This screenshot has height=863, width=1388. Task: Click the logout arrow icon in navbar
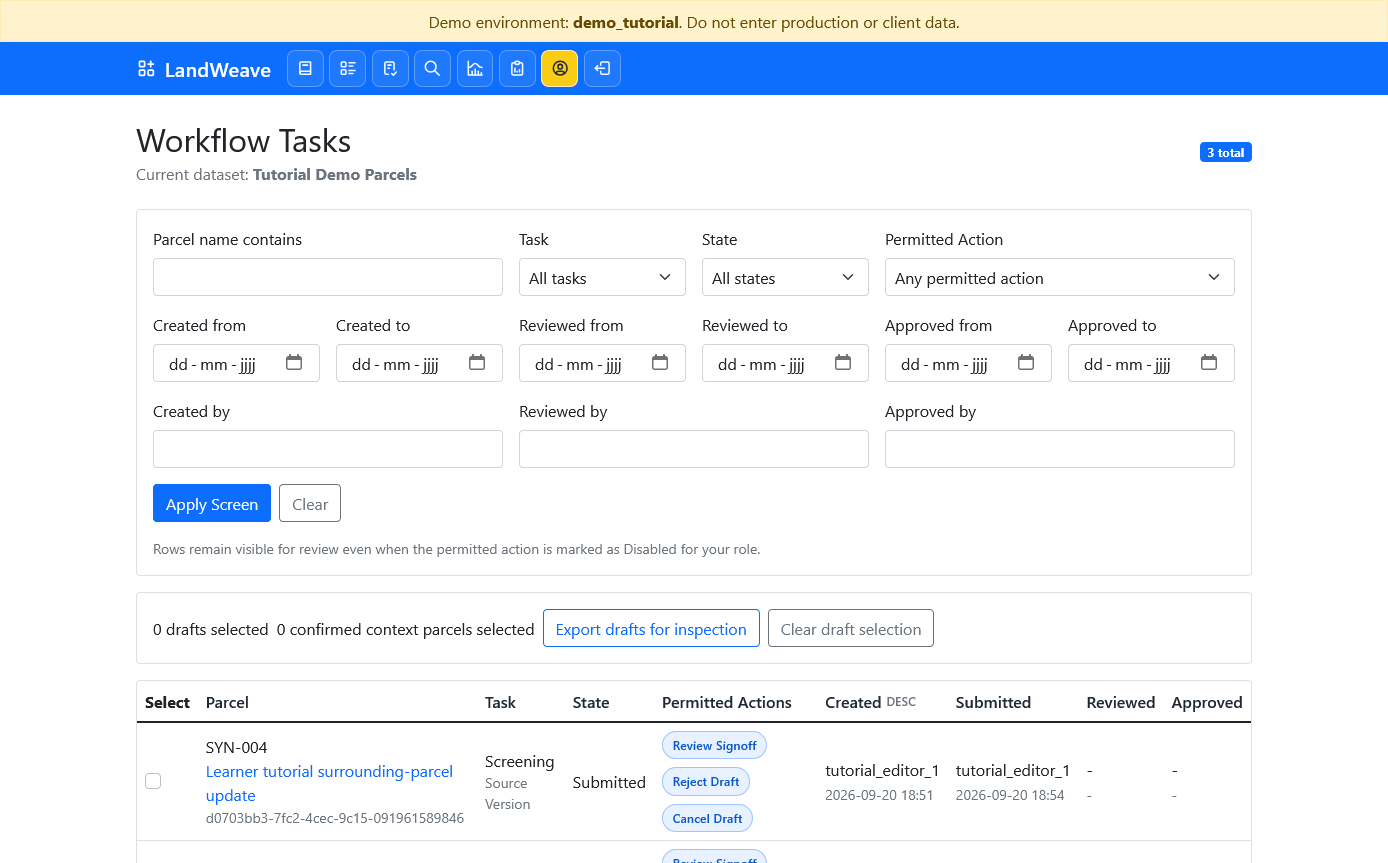602,69
